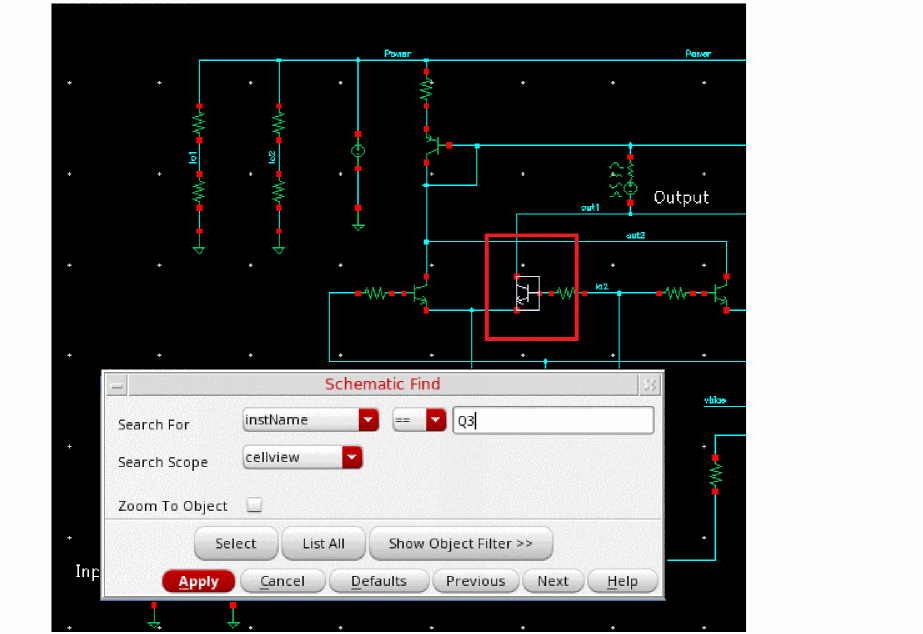Select the voltage source left of the Power resistor
This screenshot has height=634, width=923.
[x=358, y=151]
